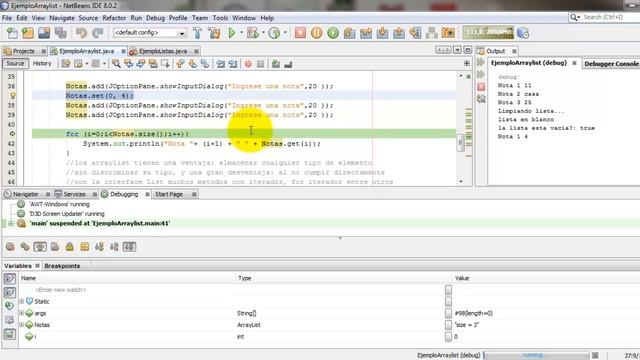Clean and build project with hammer-broom icon
Image resolution: width=640 pixels, height=360 pixels.
(x=214, y=33)
